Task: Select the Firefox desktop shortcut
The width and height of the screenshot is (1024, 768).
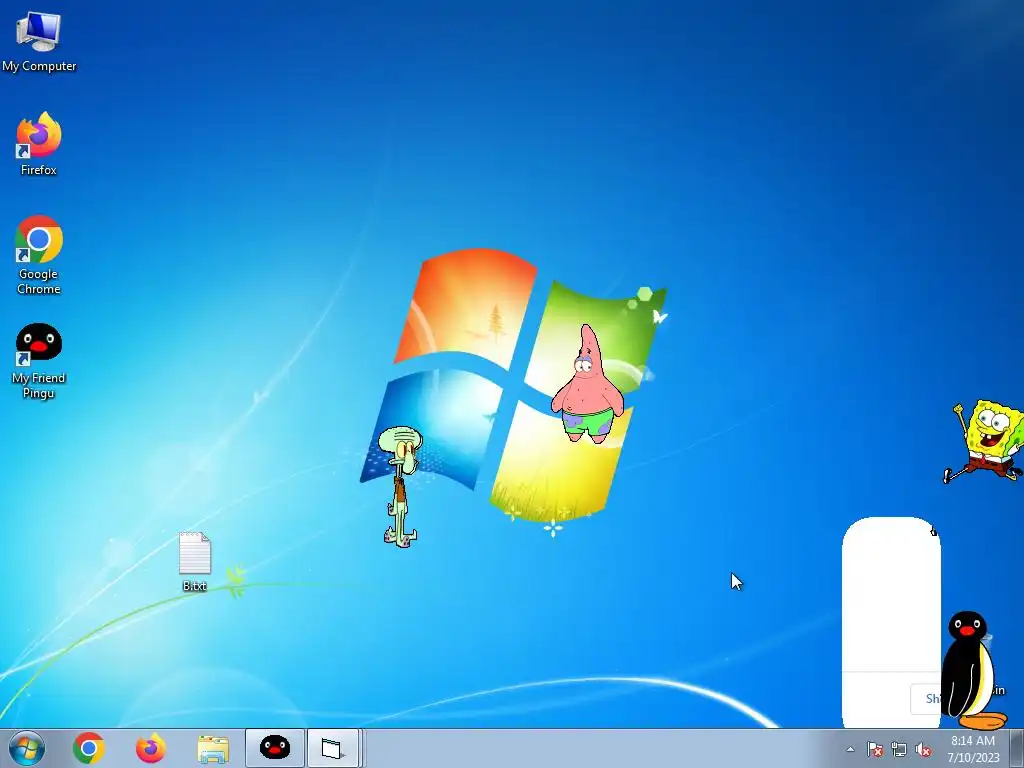Action: click(39, 144)
